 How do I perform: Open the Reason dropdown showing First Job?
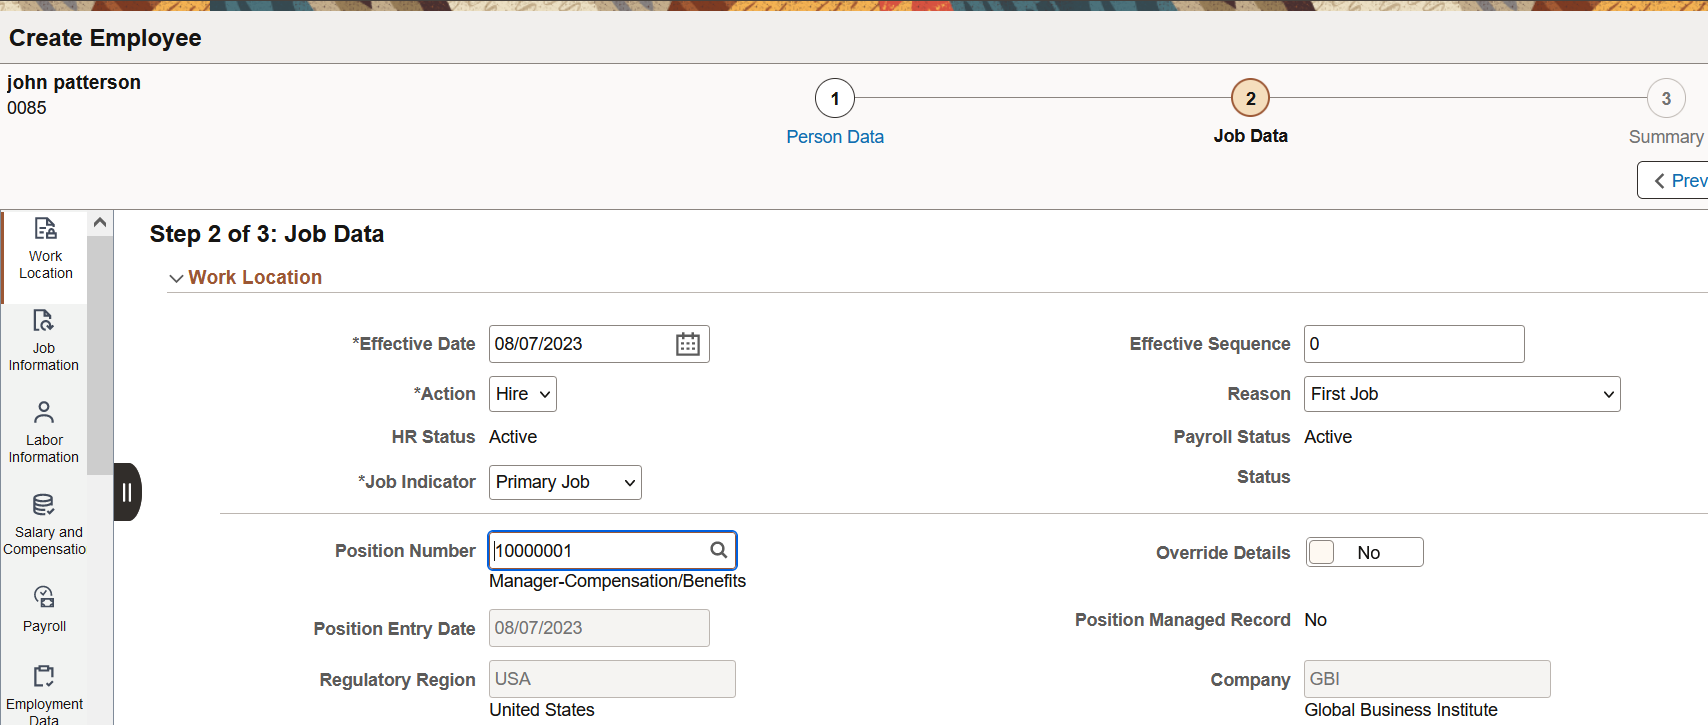(1461, 394)
